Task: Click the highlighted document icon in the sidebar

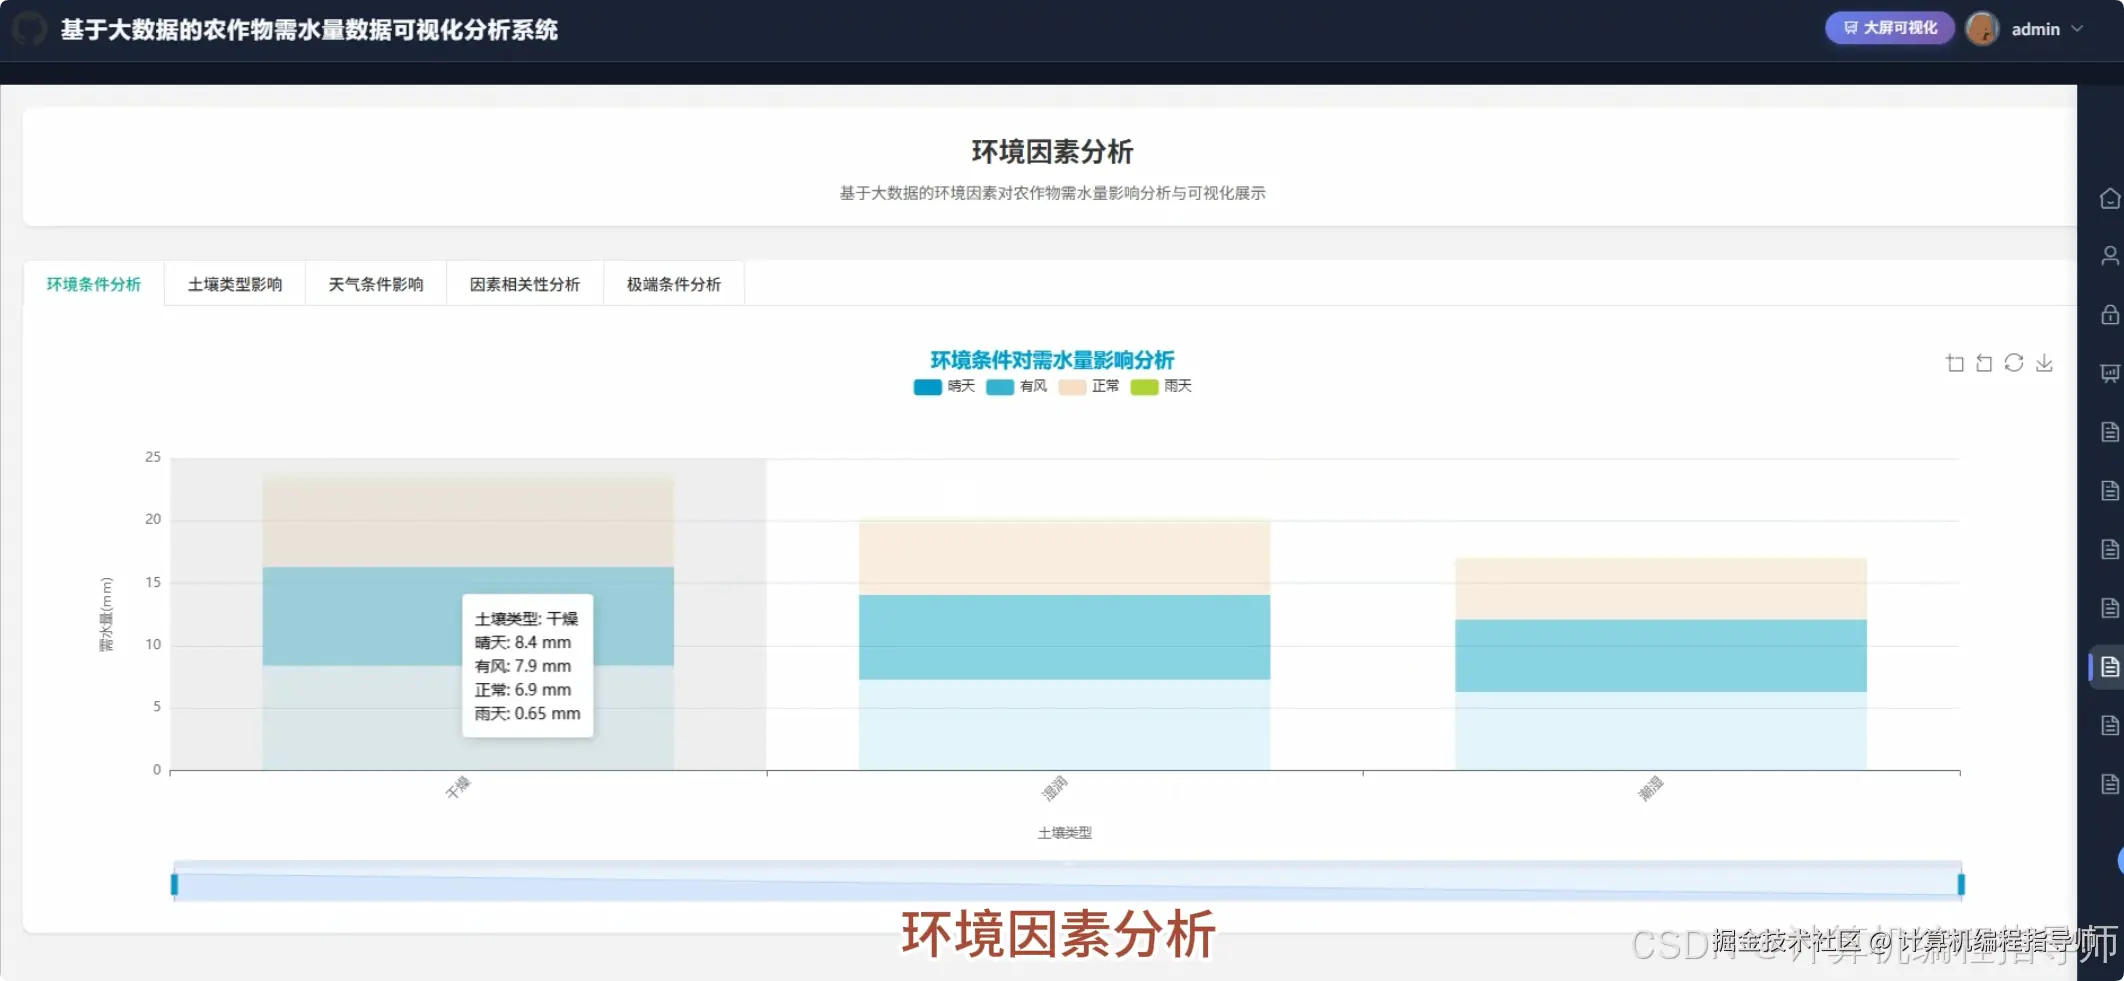Action: (x=2110, y=666)
